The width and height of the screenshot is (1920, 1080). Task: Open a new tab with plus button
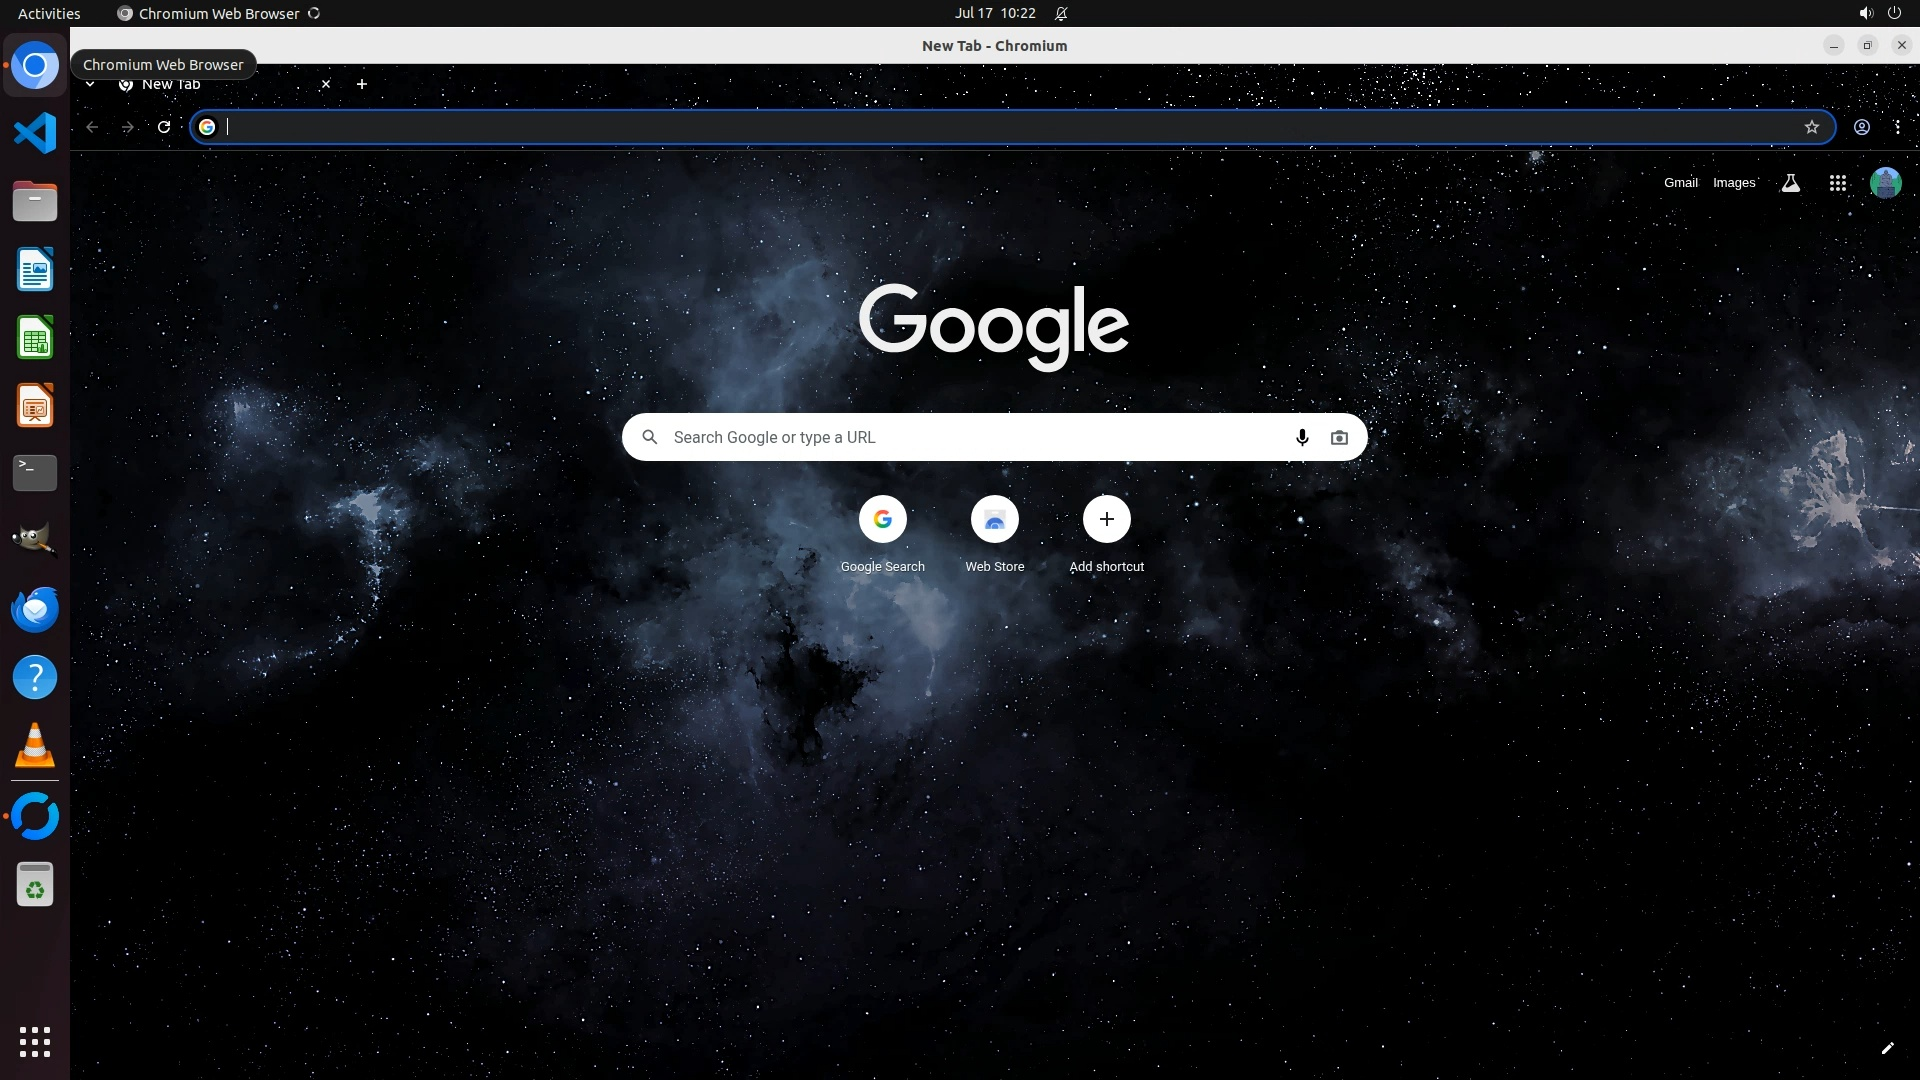361,84
